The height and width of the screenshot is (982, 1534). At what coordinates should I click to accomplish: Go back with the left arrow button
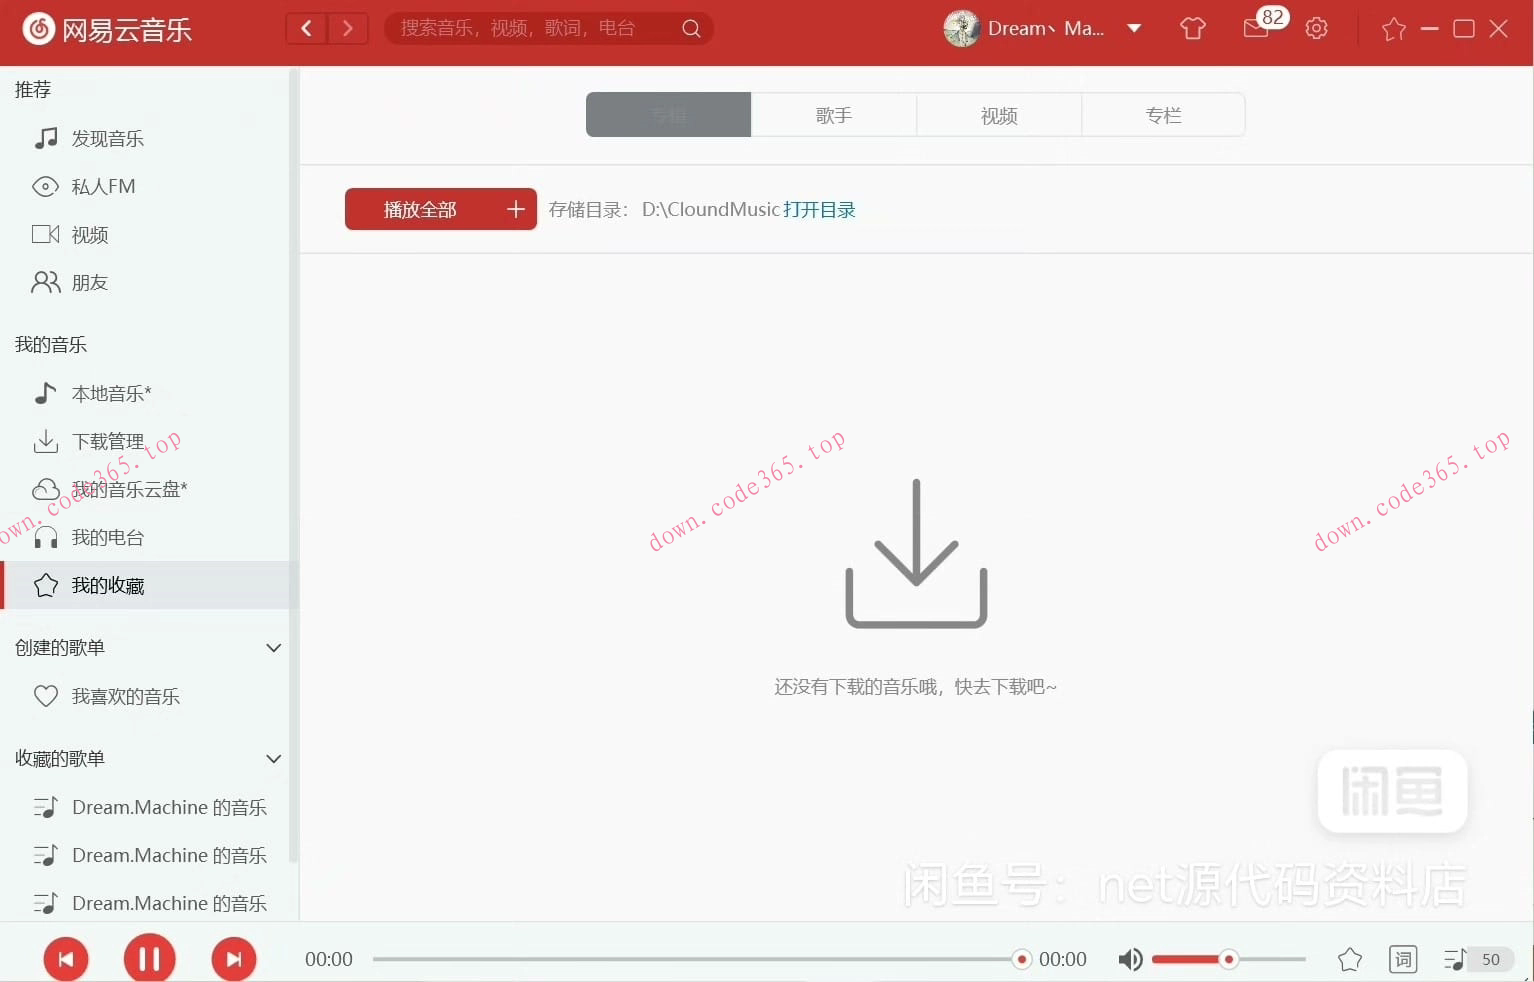tap(307, 28)
